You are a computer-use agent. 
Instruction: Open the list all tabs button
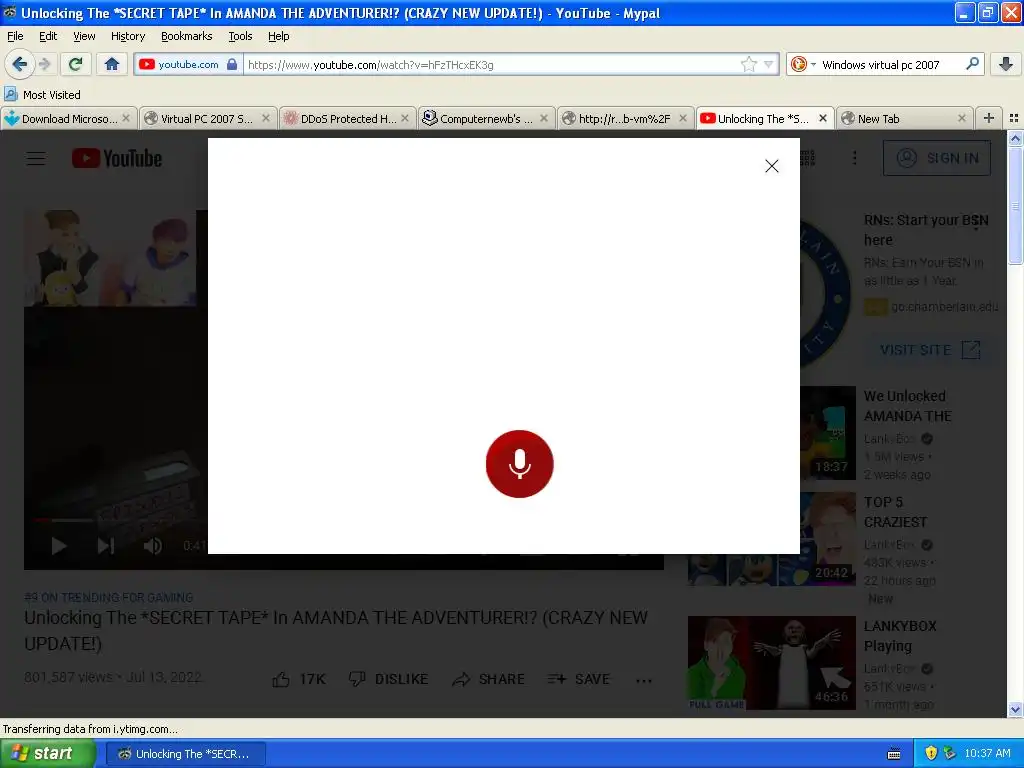pos(1014,118)
